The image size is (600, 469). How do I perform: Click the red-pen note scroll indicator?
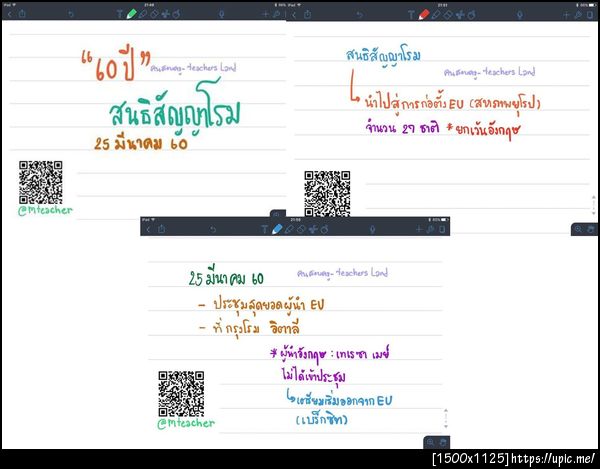(593, 205)
